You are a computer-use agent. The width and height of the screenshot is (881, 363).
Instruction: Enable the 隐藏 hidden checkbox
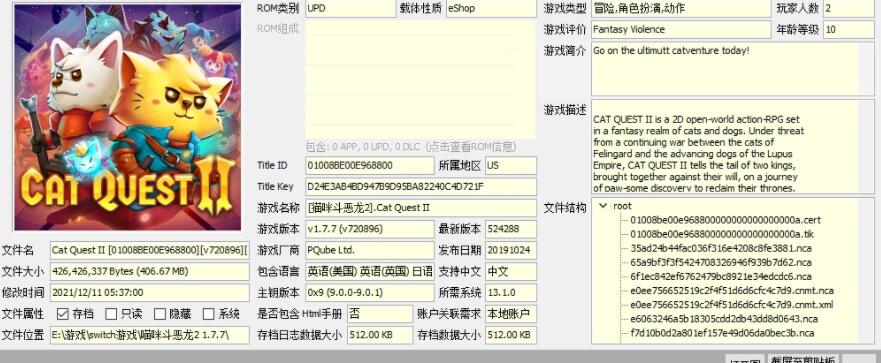(160, 314)
